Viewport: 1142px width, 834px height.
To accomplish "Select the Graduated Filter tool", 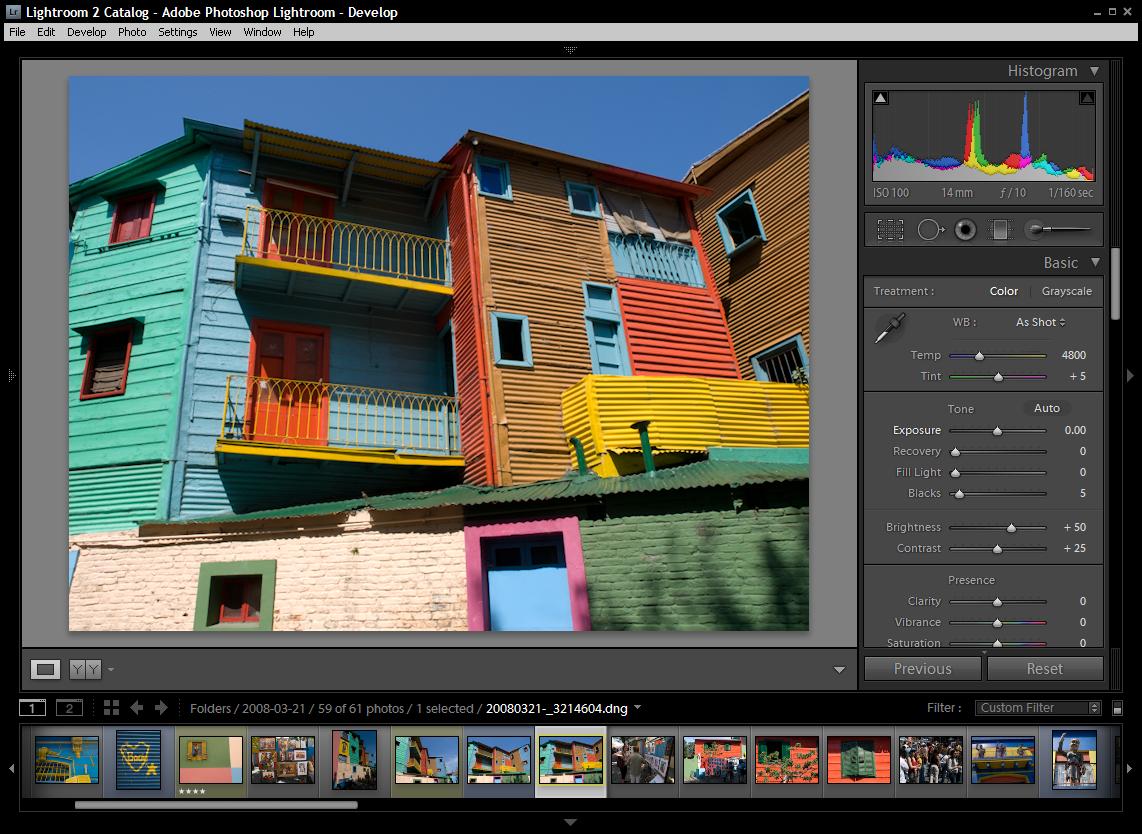I will coord(1000,230).
